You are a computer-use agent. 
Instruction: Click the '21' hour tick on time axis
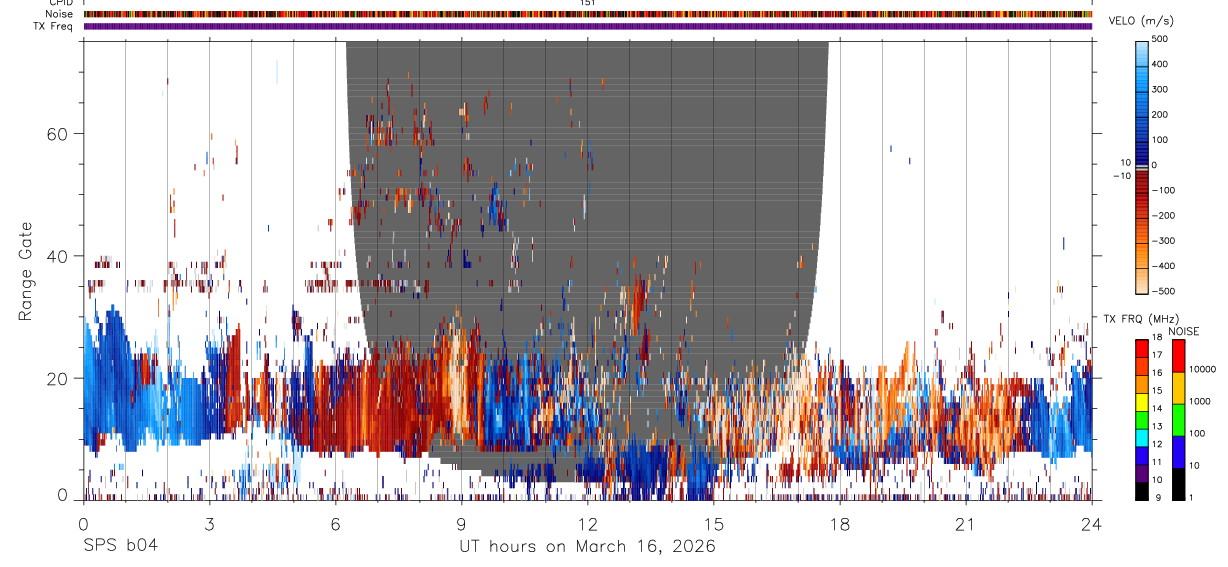point(966,523)
